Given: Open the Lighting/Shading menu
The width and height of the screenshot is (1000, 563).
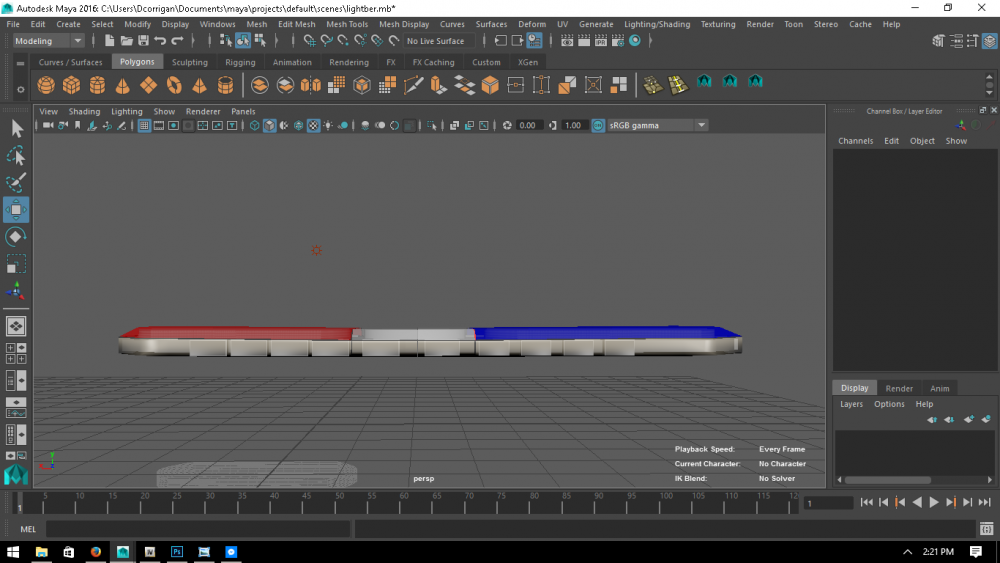Looking at the screenshot, I should pyautogui.click(x=657, y=24).
